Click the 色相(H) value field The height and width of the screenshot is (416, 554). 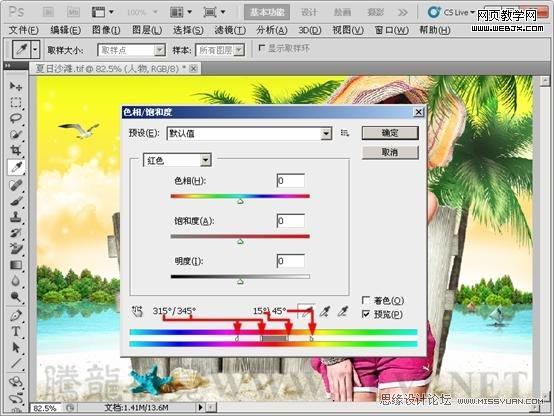291,181
